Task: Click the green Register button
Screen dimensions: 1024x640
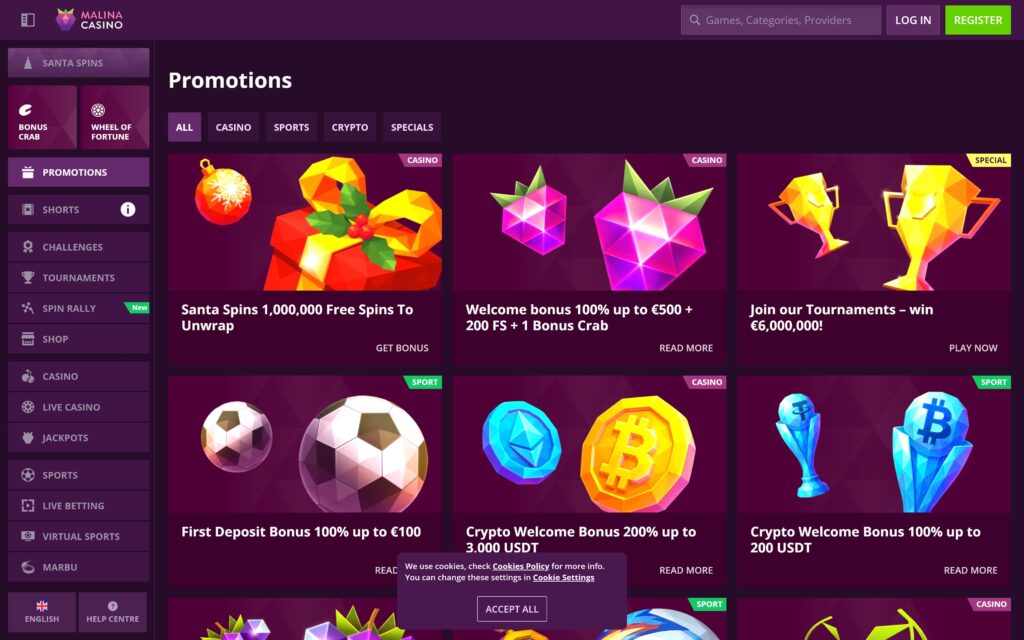Action: [x=978, y=20]
